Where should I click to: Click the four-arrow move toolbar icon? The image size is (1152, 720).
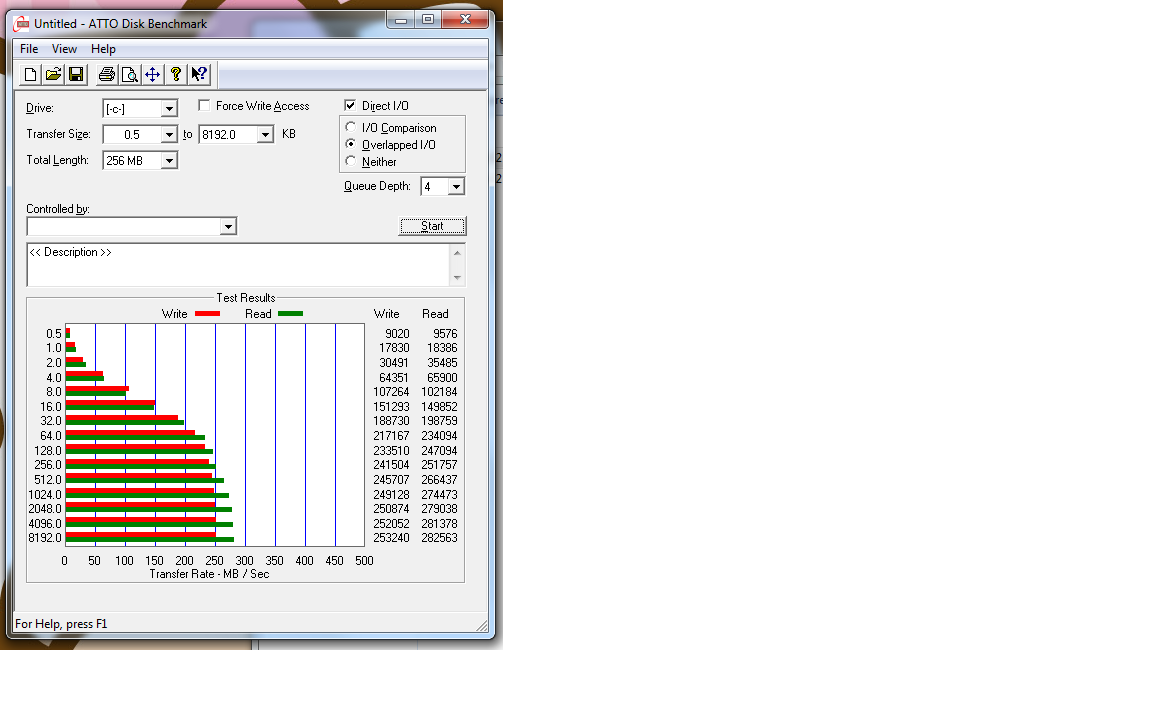coord(152,74)
